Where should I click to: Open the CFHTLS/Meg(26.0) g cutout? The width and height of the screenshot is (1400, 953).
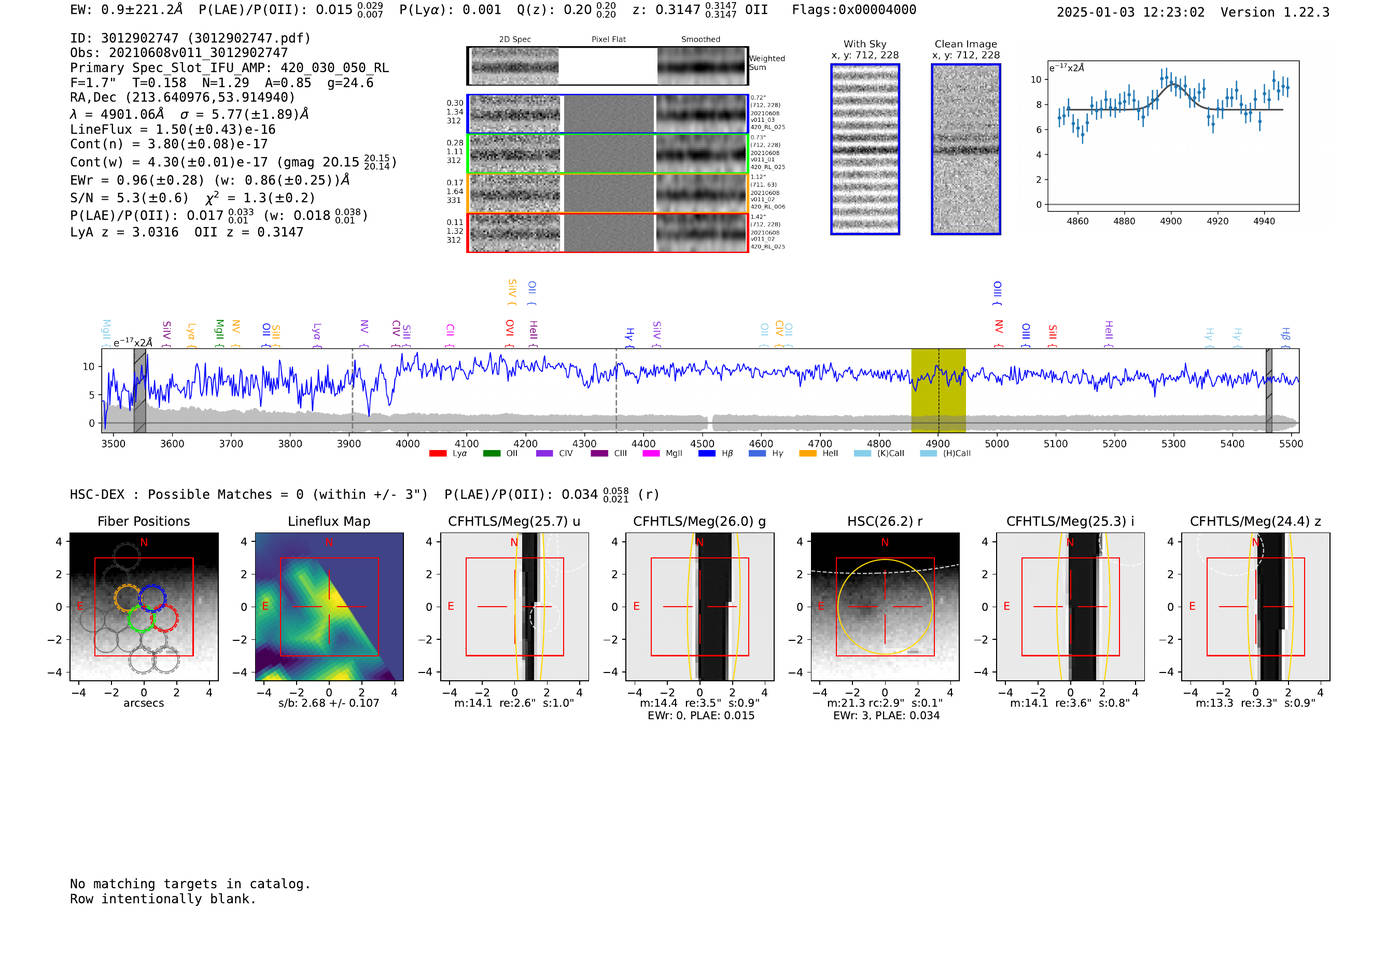(699, 607)
